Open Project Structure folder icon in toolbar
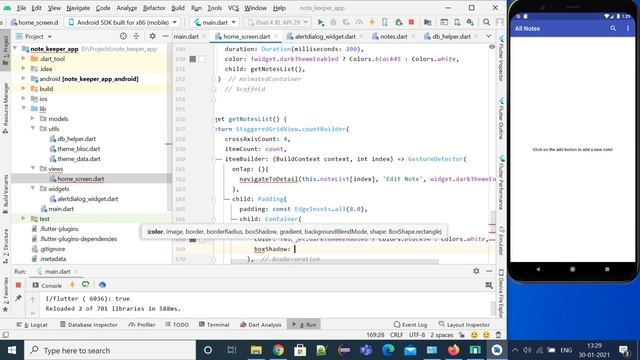640x360 pixels. (x=427, y=22)
